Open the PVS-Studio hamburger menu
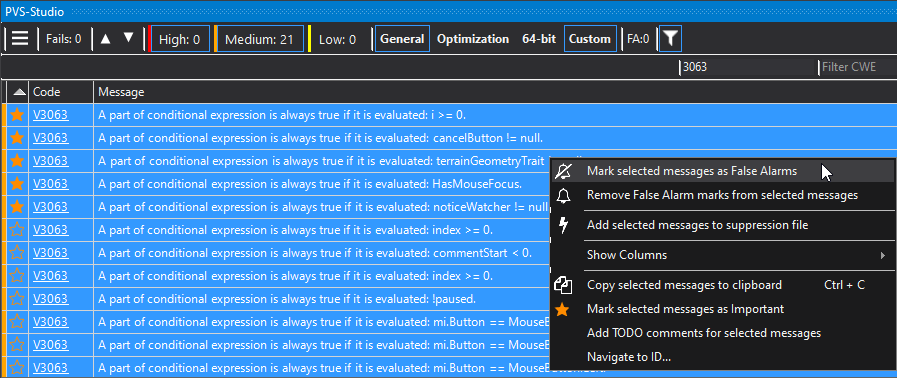Viewport: 897px width, 378px height. tap(20, 39)
